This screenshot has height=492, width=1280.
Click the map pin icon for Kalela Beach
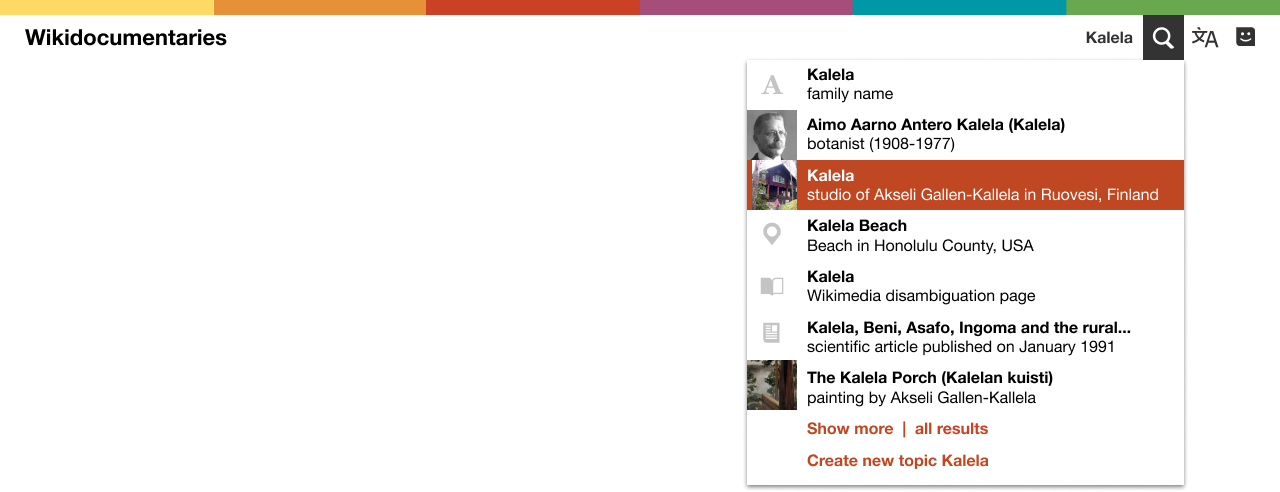(772, 235)
